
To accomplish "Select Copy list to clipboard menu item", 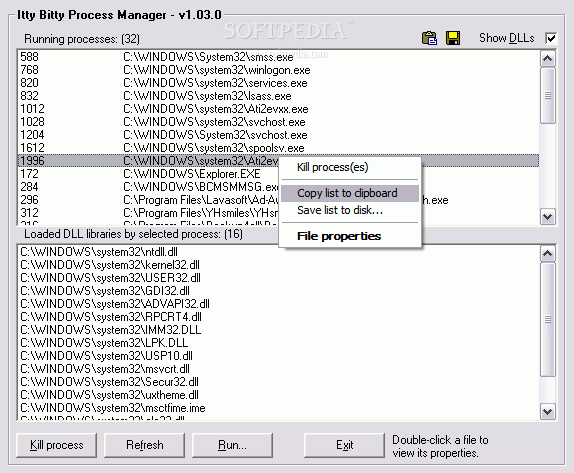I will coord(350,193).
